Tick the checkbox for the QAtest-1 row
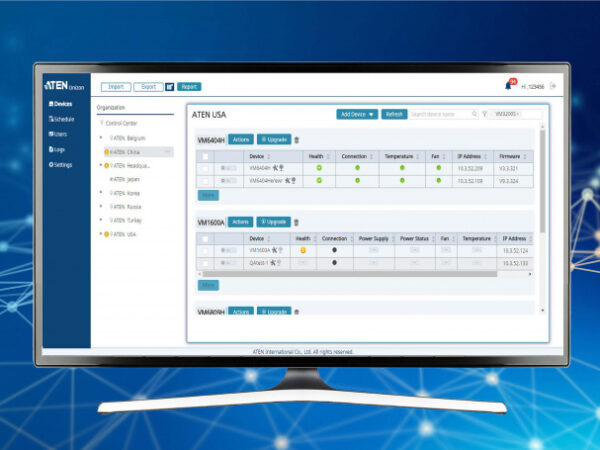 pyautogui.click(x=205, y=263)
